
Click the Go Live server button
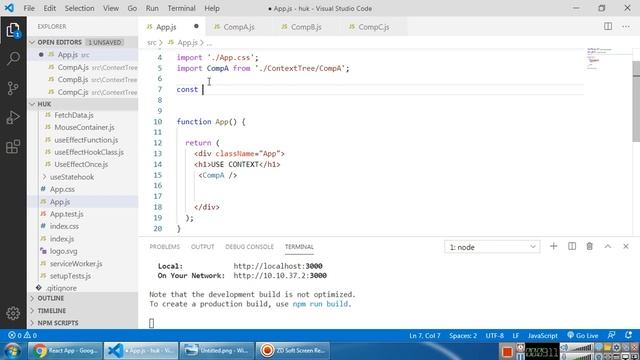[x=582, y=335]
